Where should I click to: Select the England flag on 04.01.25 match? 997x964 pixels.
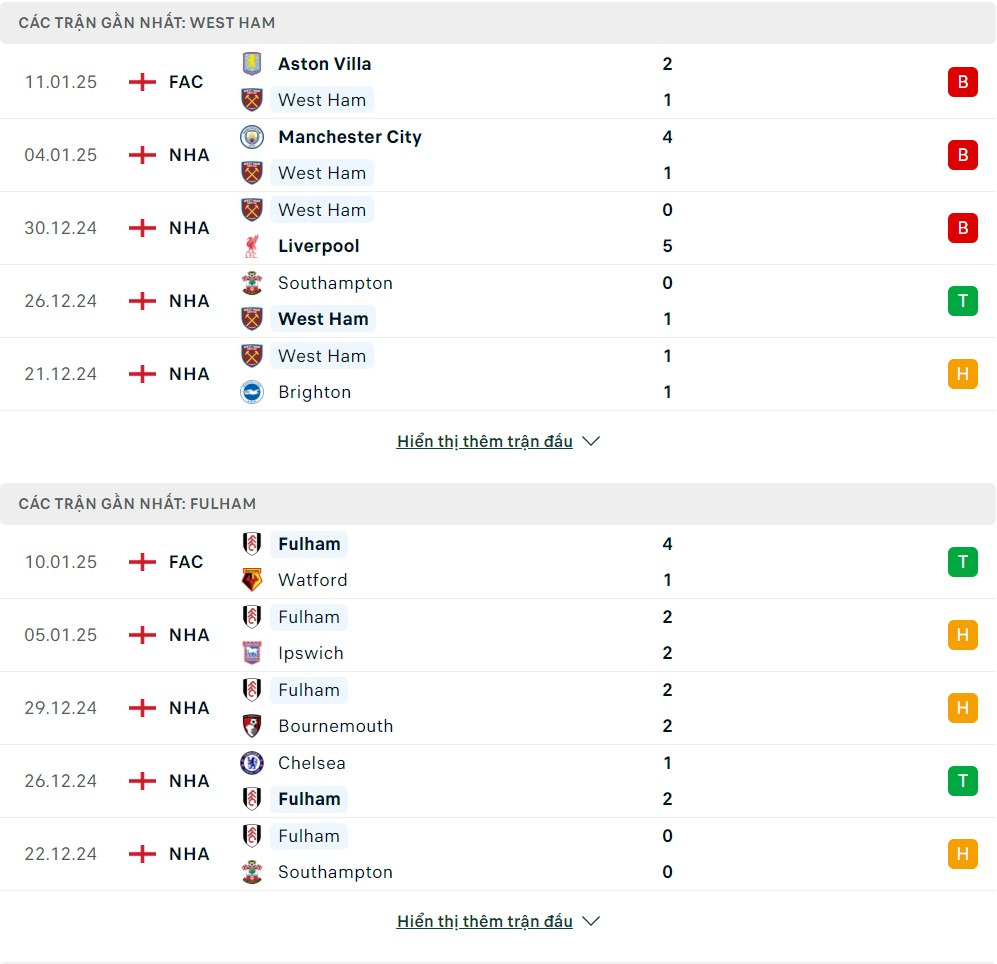142,155
